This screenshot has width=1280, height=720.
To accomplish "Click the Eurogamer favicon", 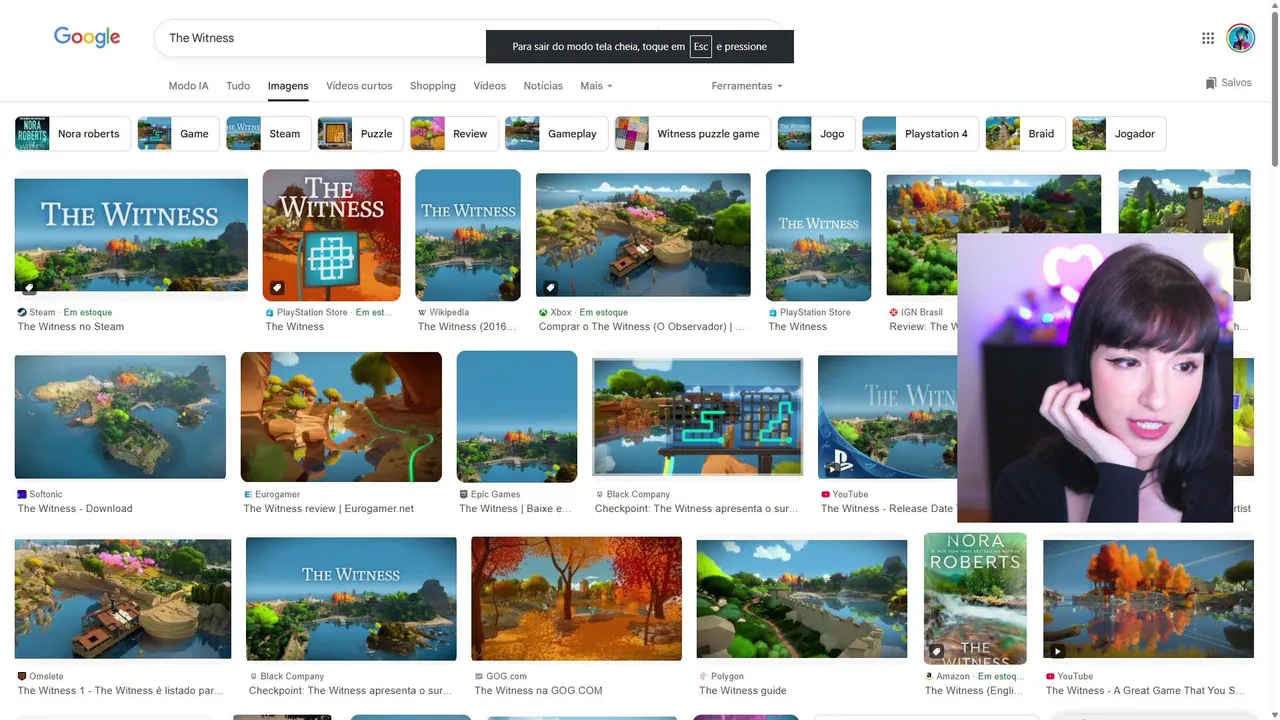I will click(248, 494).
